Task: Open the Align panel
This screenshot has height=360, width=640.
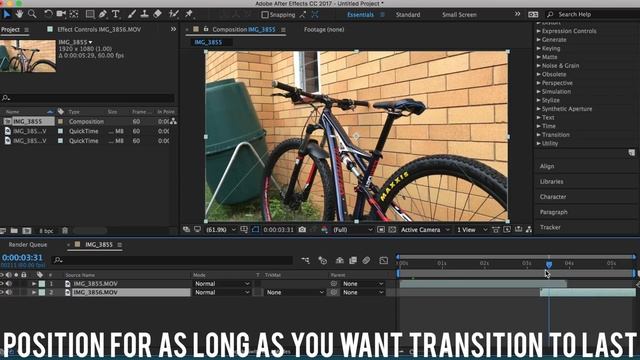Action: tap(547, 166)
